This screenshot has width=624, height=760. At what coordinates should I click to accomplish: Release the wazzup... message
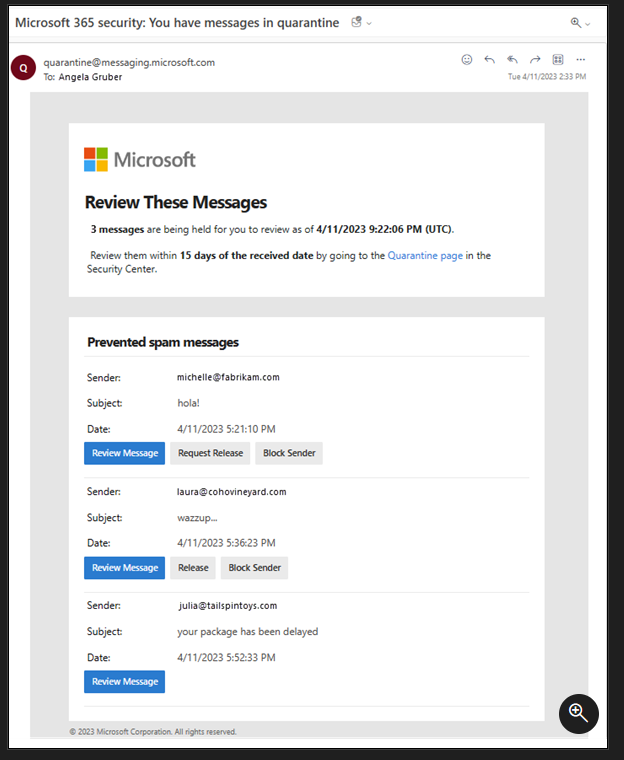click(193, 568)
